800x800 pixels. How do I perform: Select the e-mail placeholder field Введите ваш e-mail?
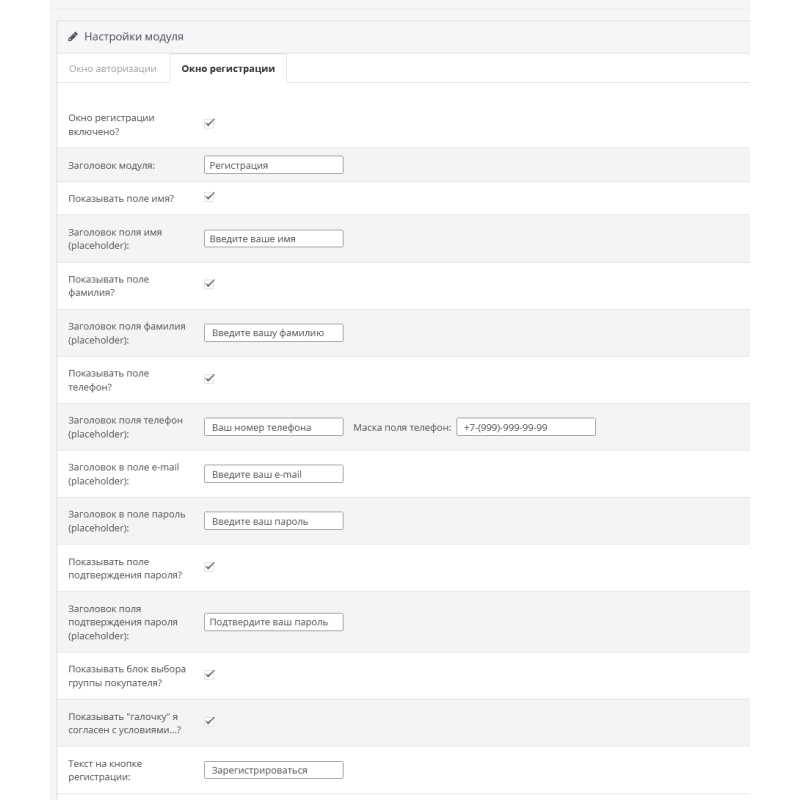[274, 473]
